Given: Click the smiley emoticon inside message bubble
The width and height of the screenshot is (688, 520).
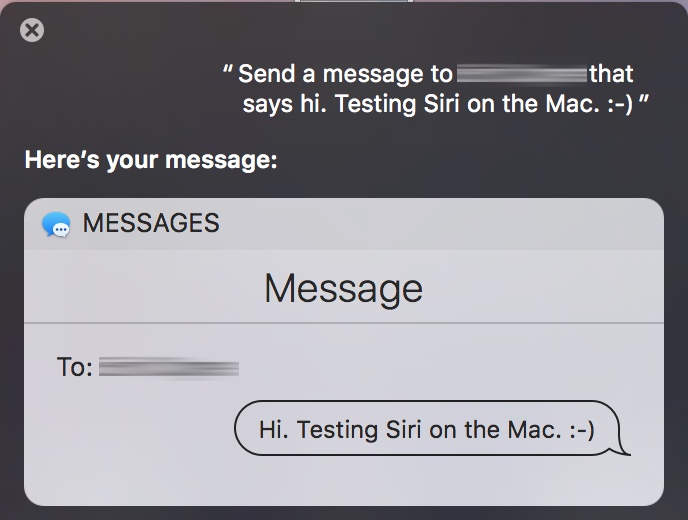Looking at the screenshot, I should [582, 430].
